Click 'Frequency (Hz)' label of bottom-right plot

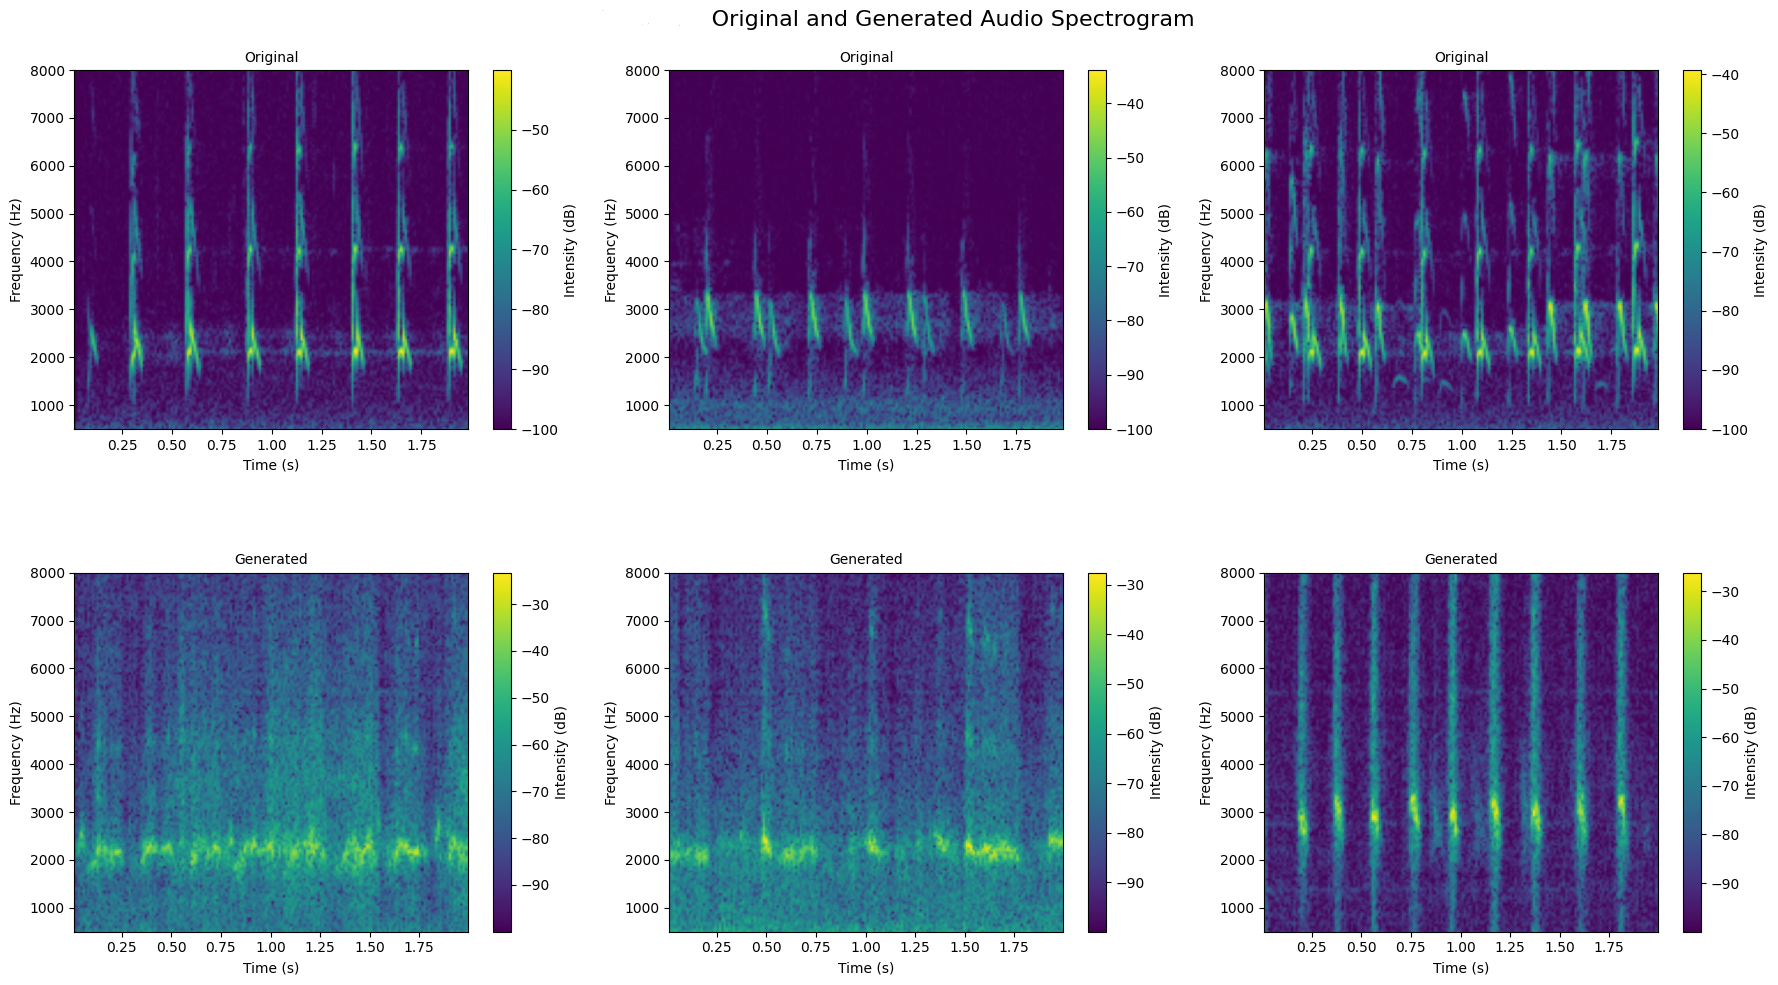click(1206, 752)
